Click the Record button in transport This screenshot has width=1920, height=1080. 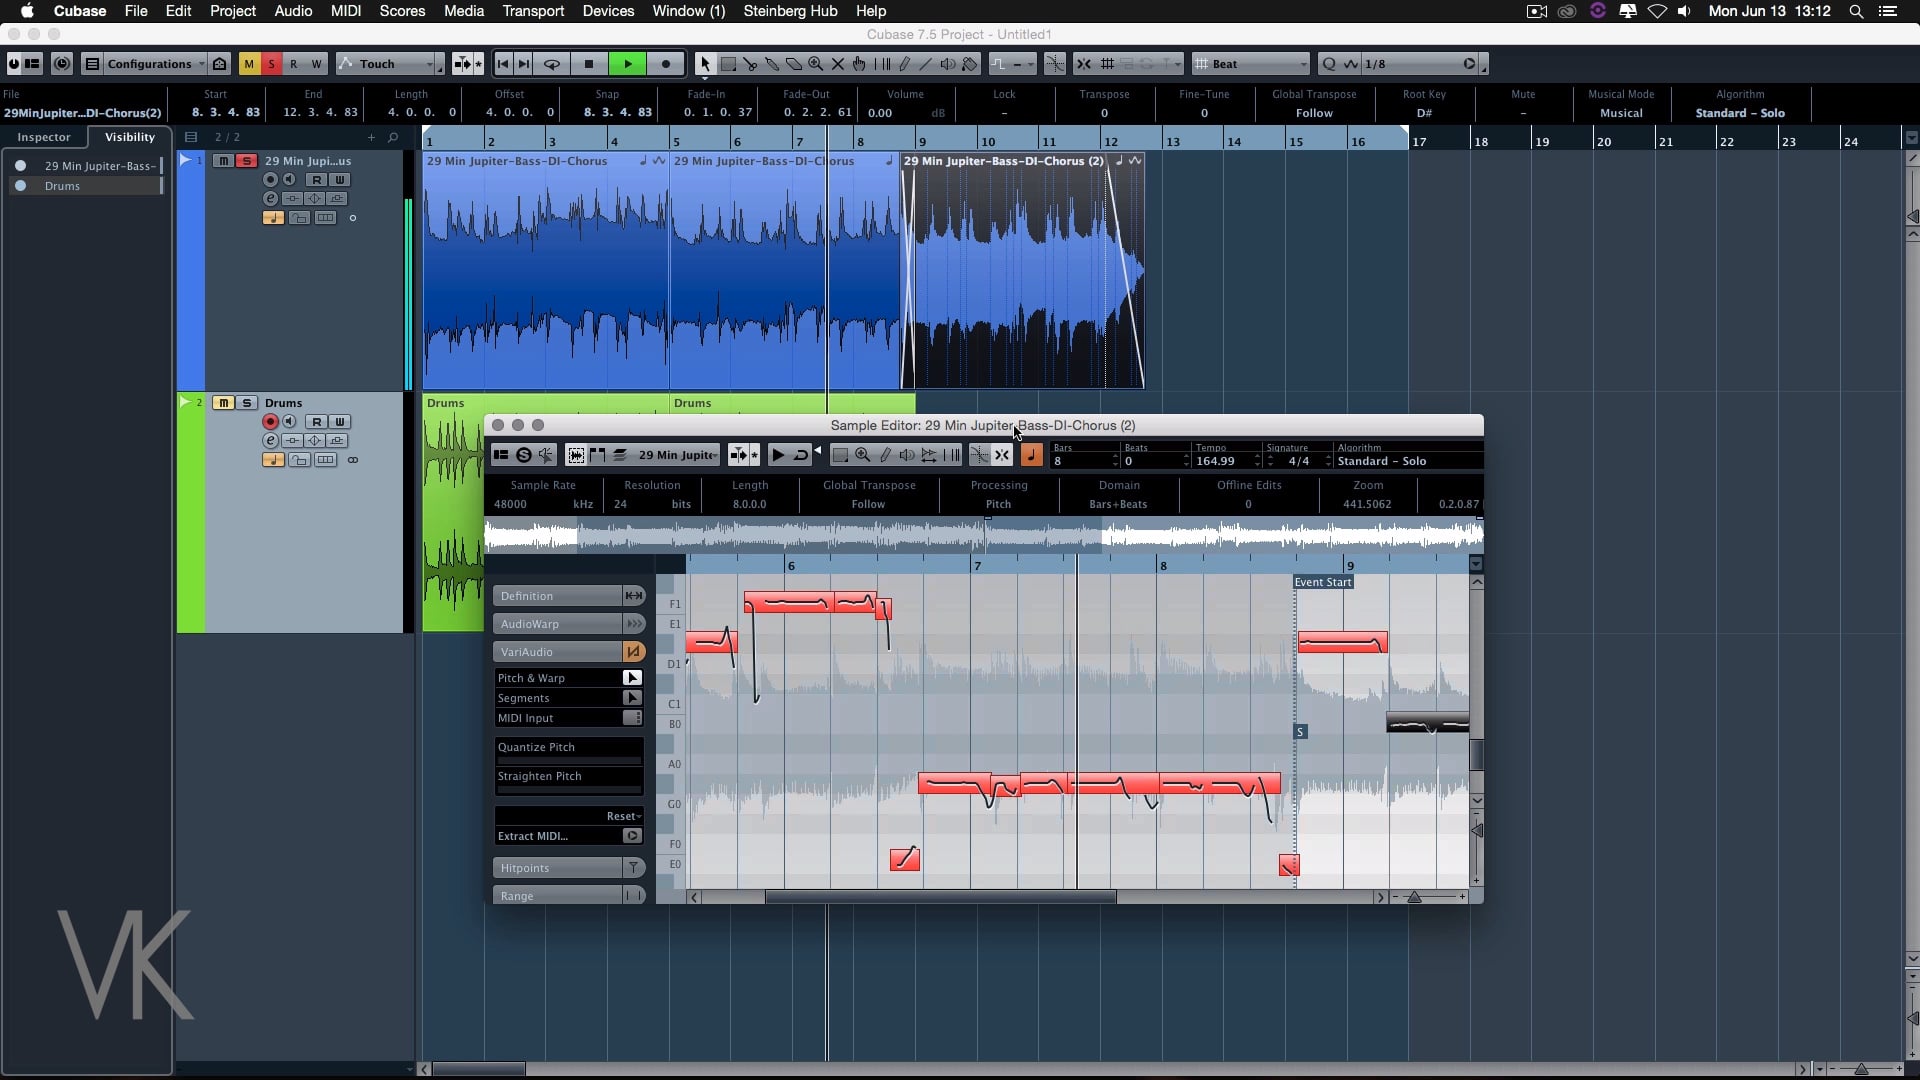(666, 64)
